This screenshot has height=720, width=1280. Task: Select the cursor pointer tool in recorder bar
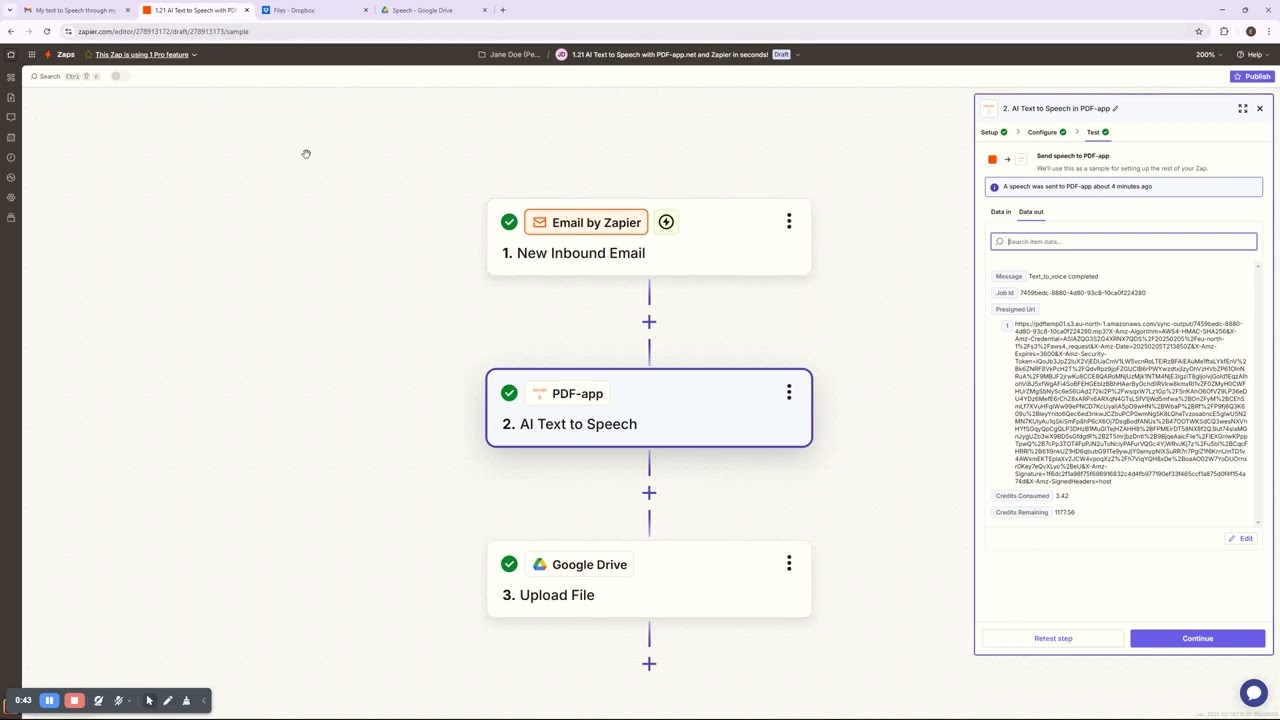[x=149, y=701]
